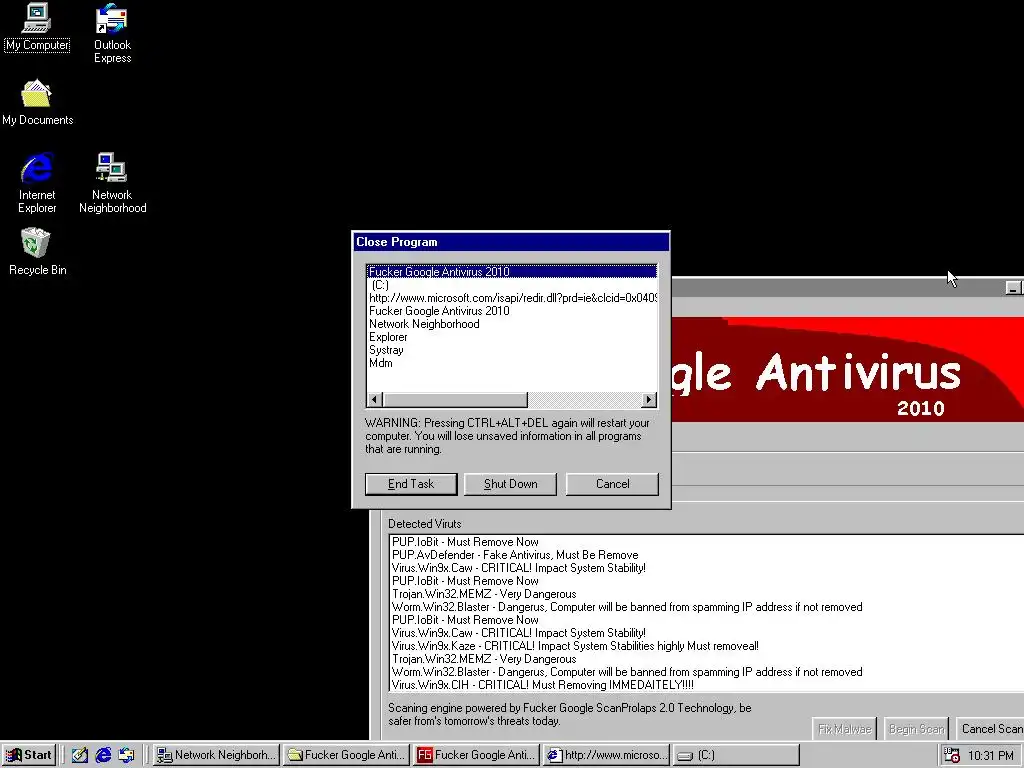Switch to Network Neighborhood taskbar button
1024x768 pixels.
(216, 755)
